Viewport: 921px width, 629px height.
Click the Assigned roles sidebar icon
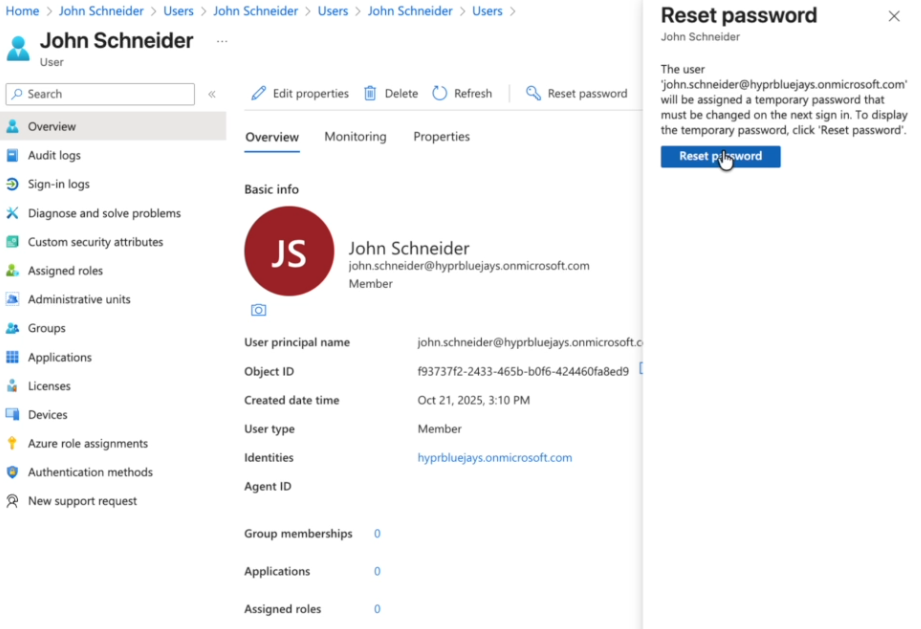click(13, 271)
